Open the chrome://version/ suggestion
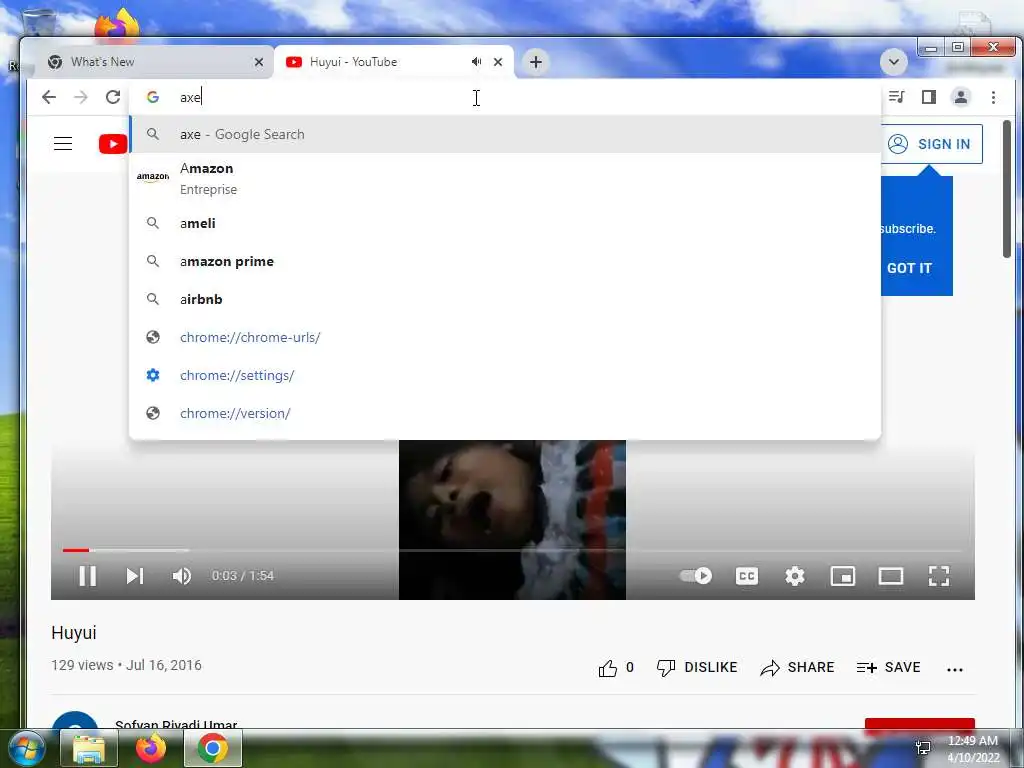1024x768 pixels. coord(505,413)
